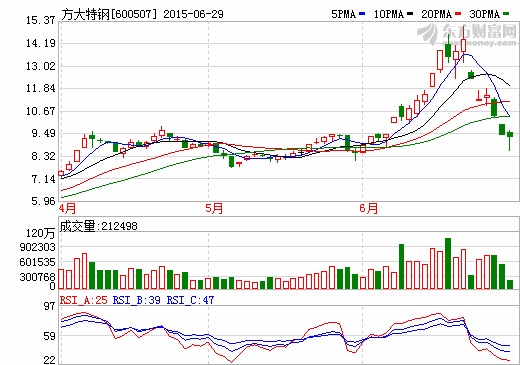
Task: Click the 10.67 price axis label
Action: 40,111
